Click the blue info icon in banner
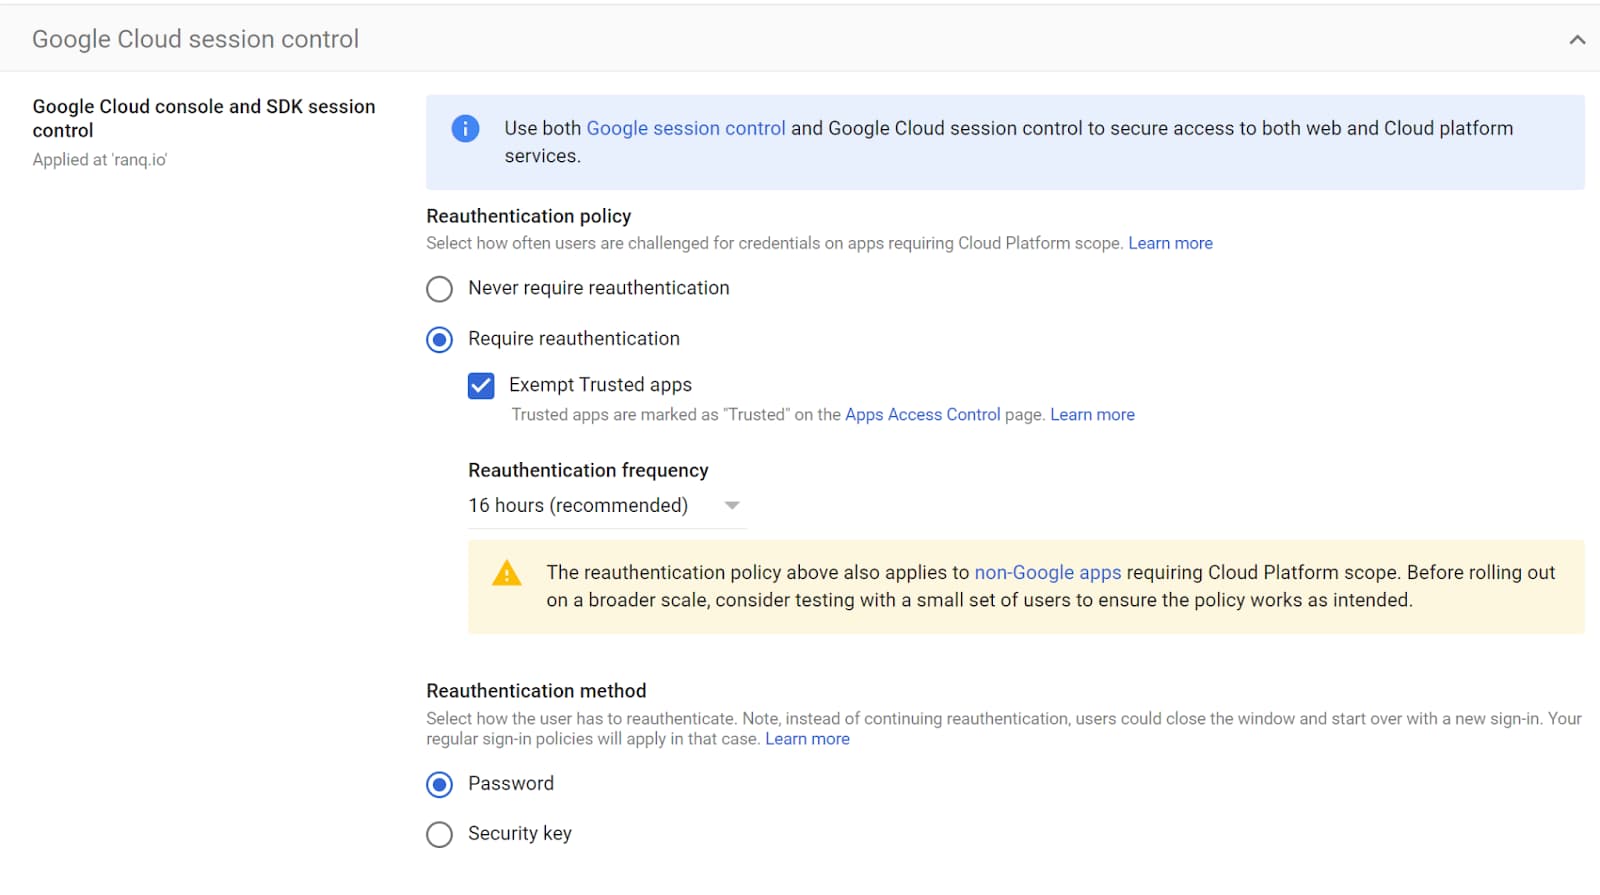The width and height of the screenshot is (1600, 895). point(465,128)
